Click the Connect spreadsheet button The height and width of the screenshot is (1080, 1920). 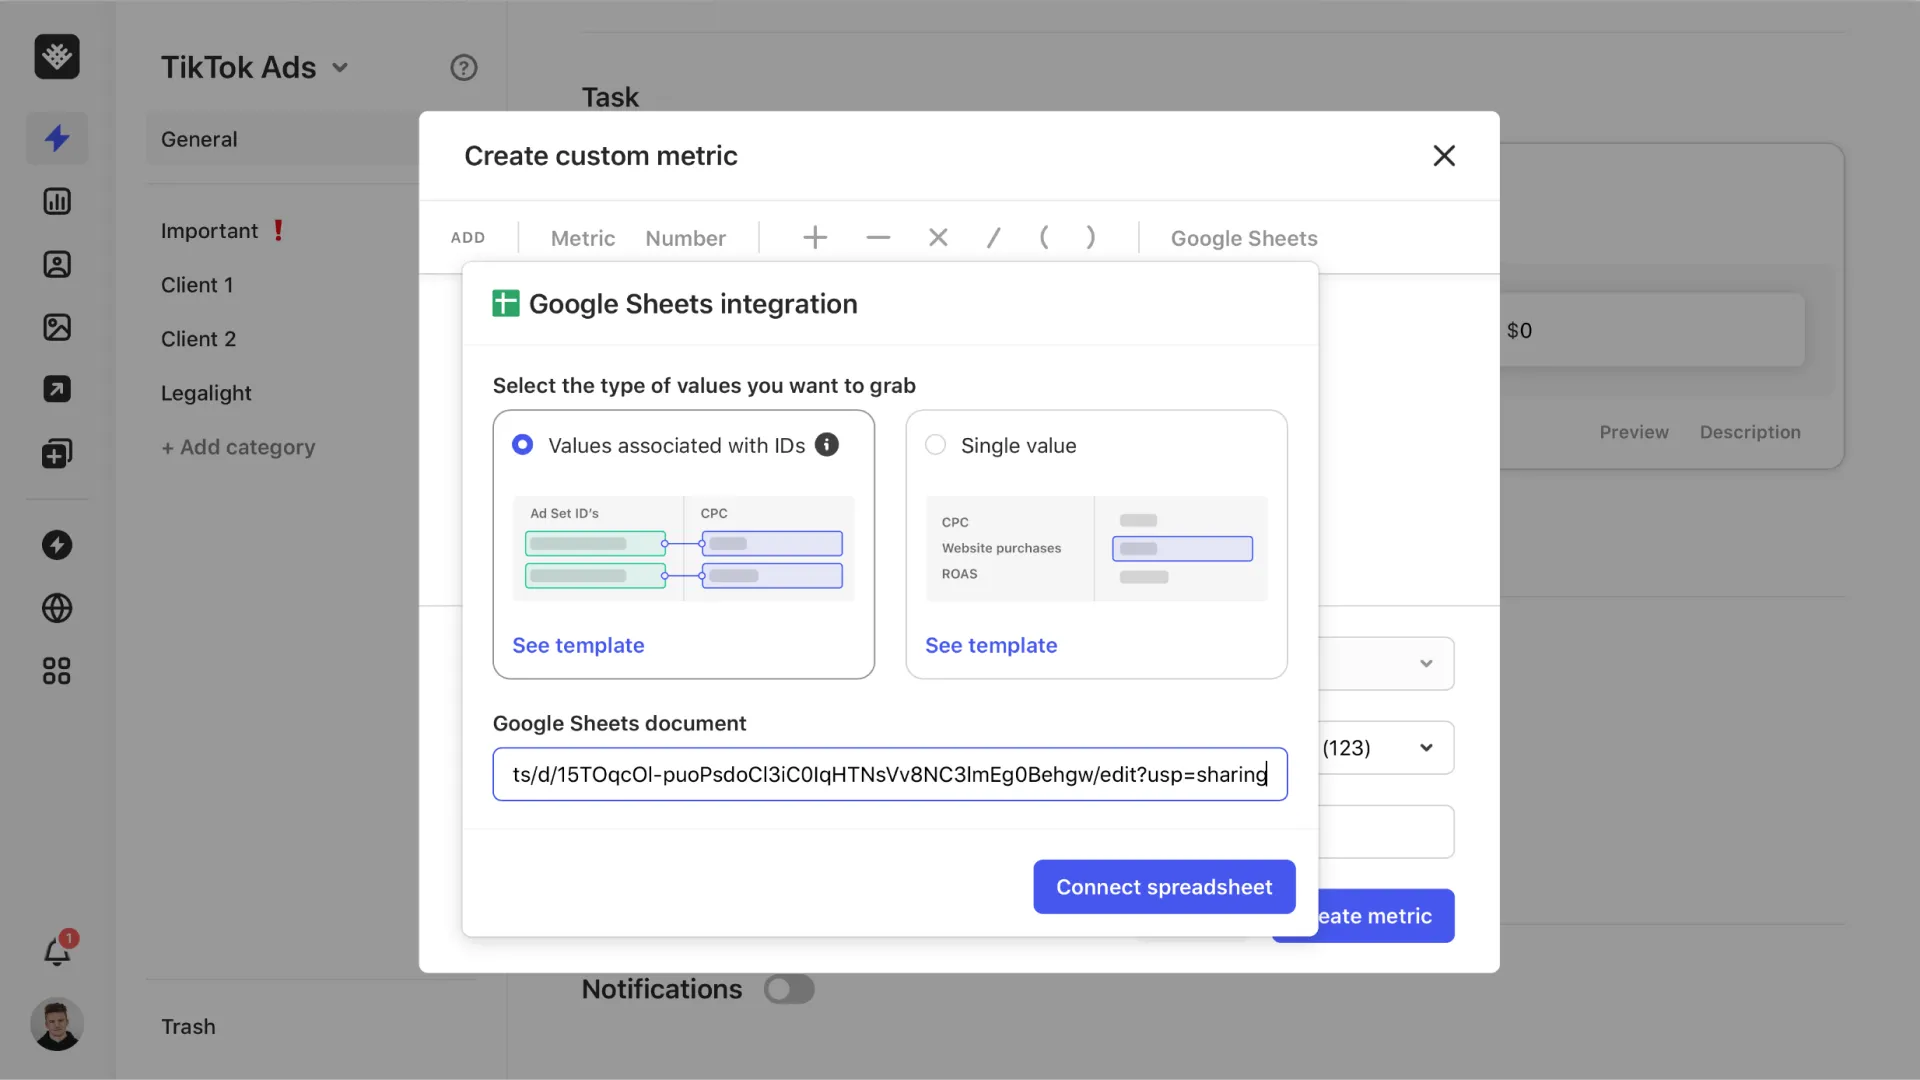[x=1163, y=887]
